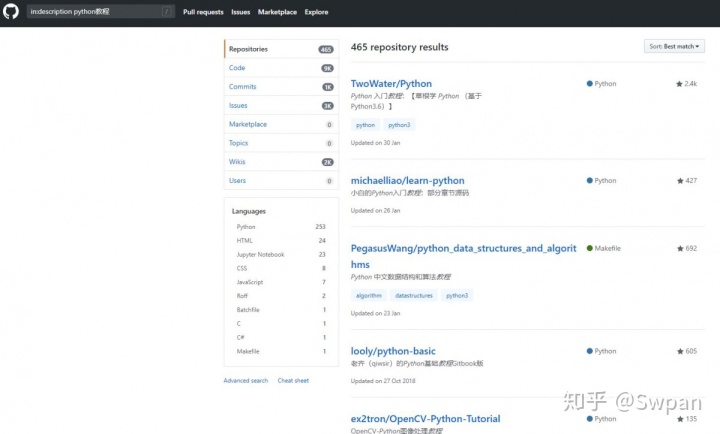Viewport: 720px width, 434px height.
Task: Open Pull requests in top navigation
Action: (x=203, y=12)
